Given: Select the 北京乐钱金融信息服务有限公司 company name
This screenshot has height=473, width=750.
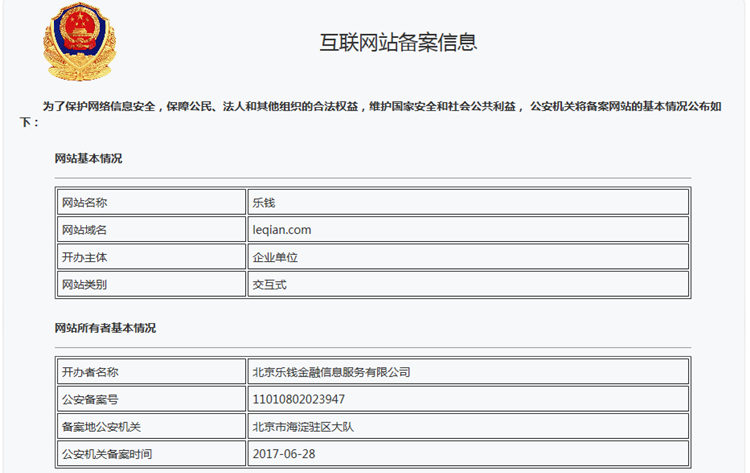Looking at the screenshot, I should coord(332,372).
